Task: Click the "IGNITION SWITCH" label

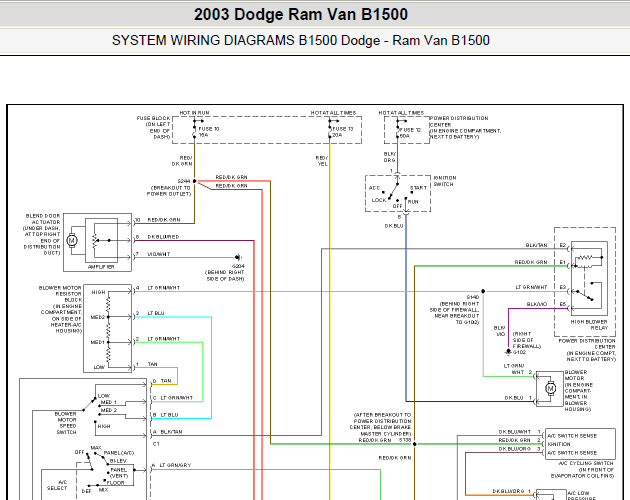Action: point(445,181)
